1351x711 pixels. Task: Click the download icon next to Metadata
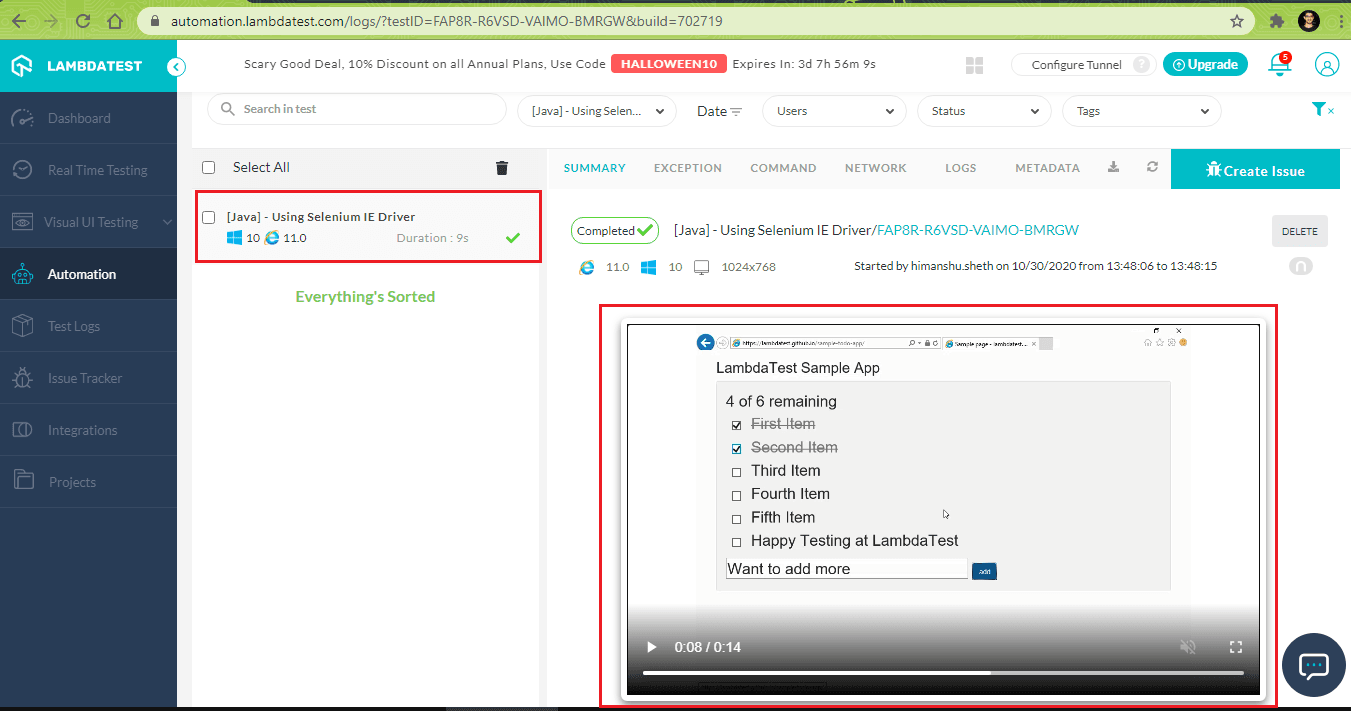click(1113, 168)
